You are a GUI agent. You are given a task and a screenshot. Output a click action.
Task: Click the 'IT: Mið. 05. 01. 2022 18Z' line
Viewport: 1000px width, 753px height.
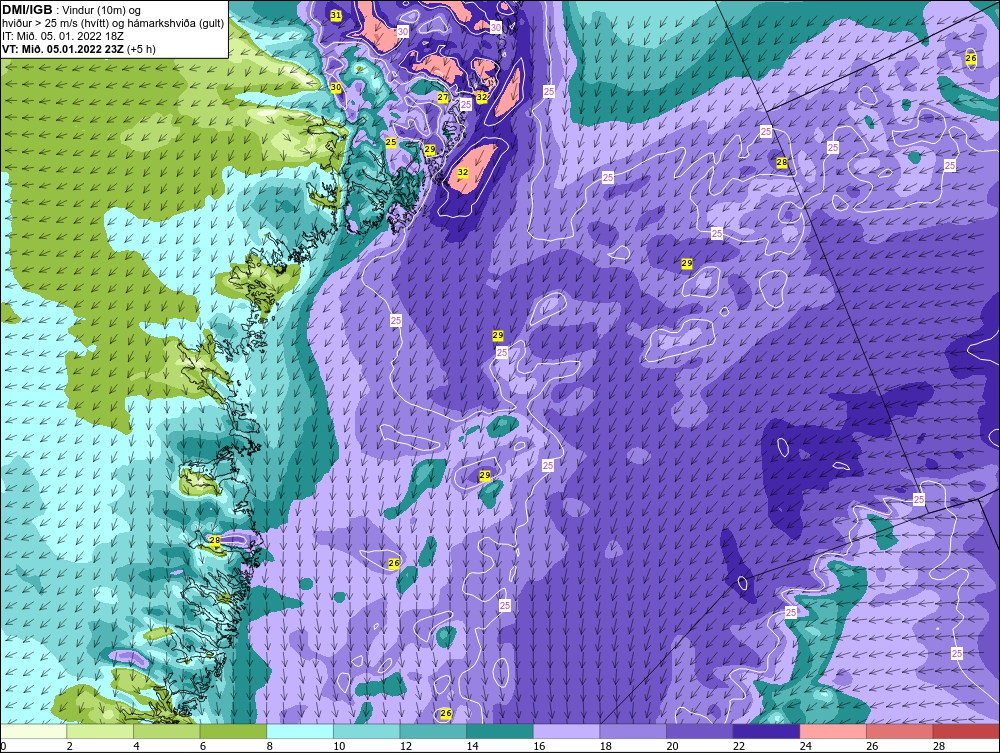point(63,36)
